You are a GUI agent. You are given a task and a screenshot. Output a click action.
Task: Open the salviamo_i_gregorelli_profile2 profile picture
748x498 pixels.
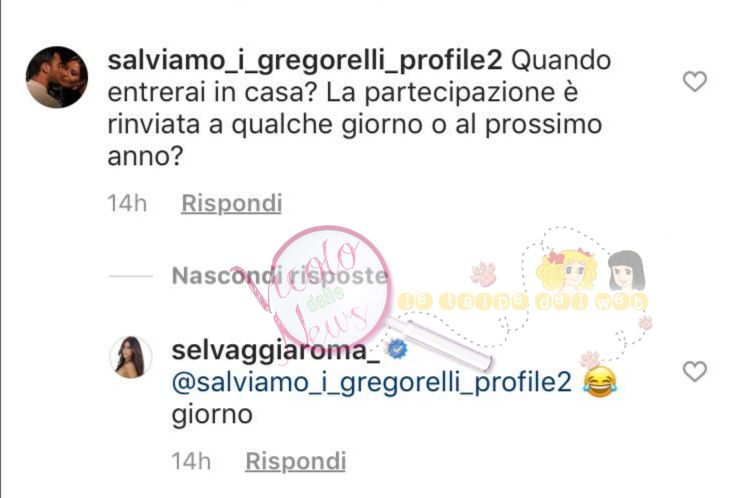[57, 77]
